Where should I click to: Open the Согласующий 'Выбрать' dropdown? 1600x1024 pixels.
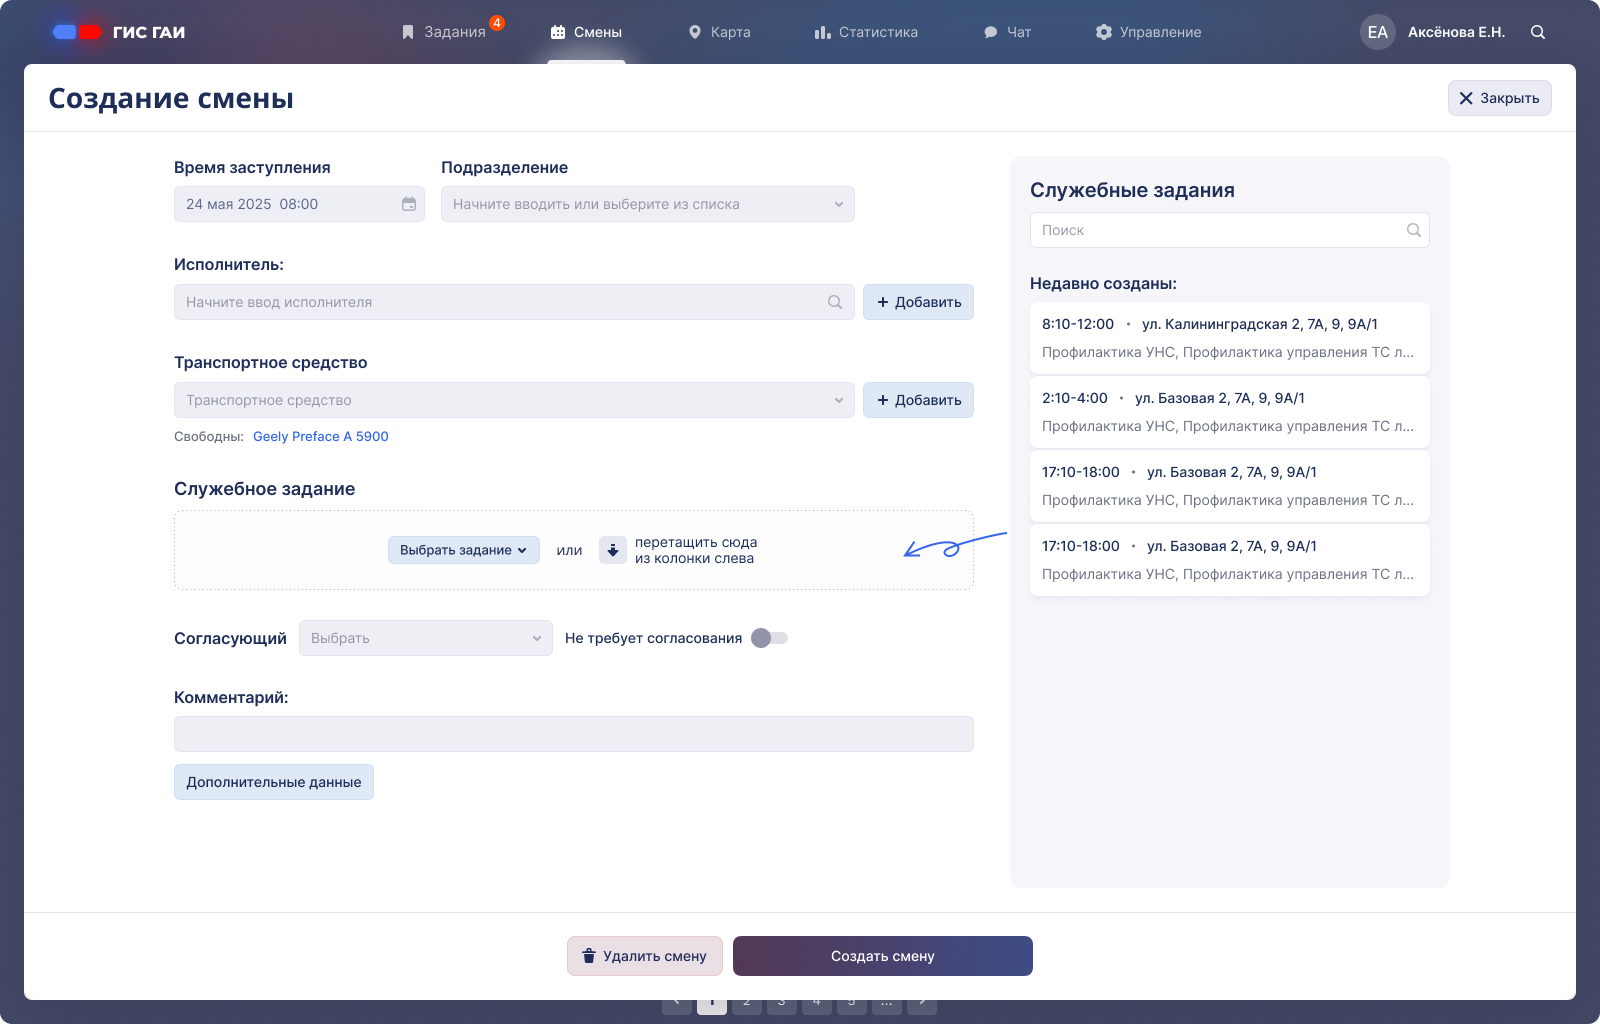(425, 638)
